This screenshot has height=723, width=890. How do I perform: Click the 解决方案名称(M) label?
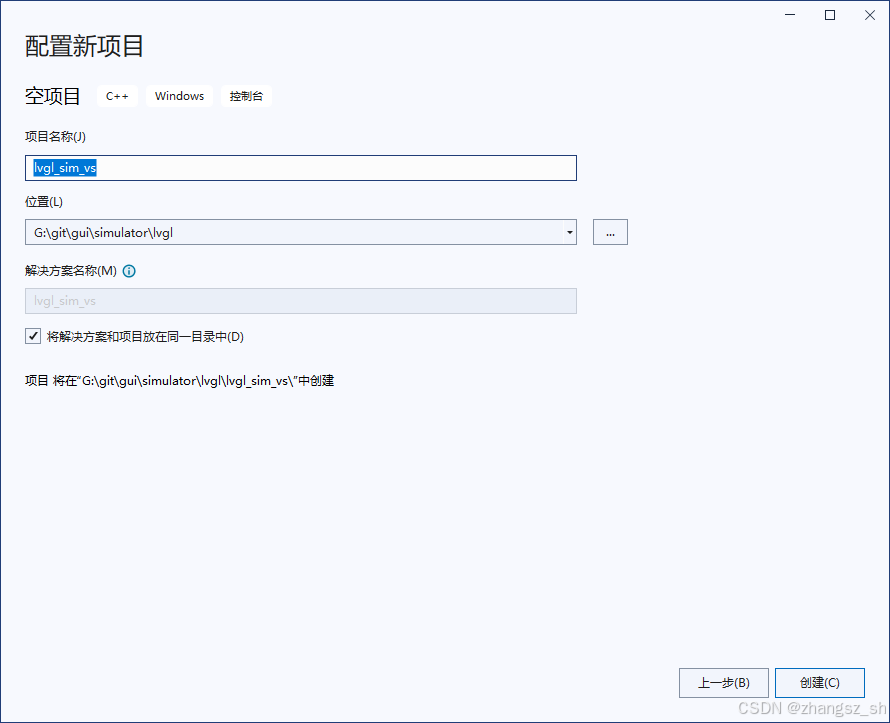[71, 271]
